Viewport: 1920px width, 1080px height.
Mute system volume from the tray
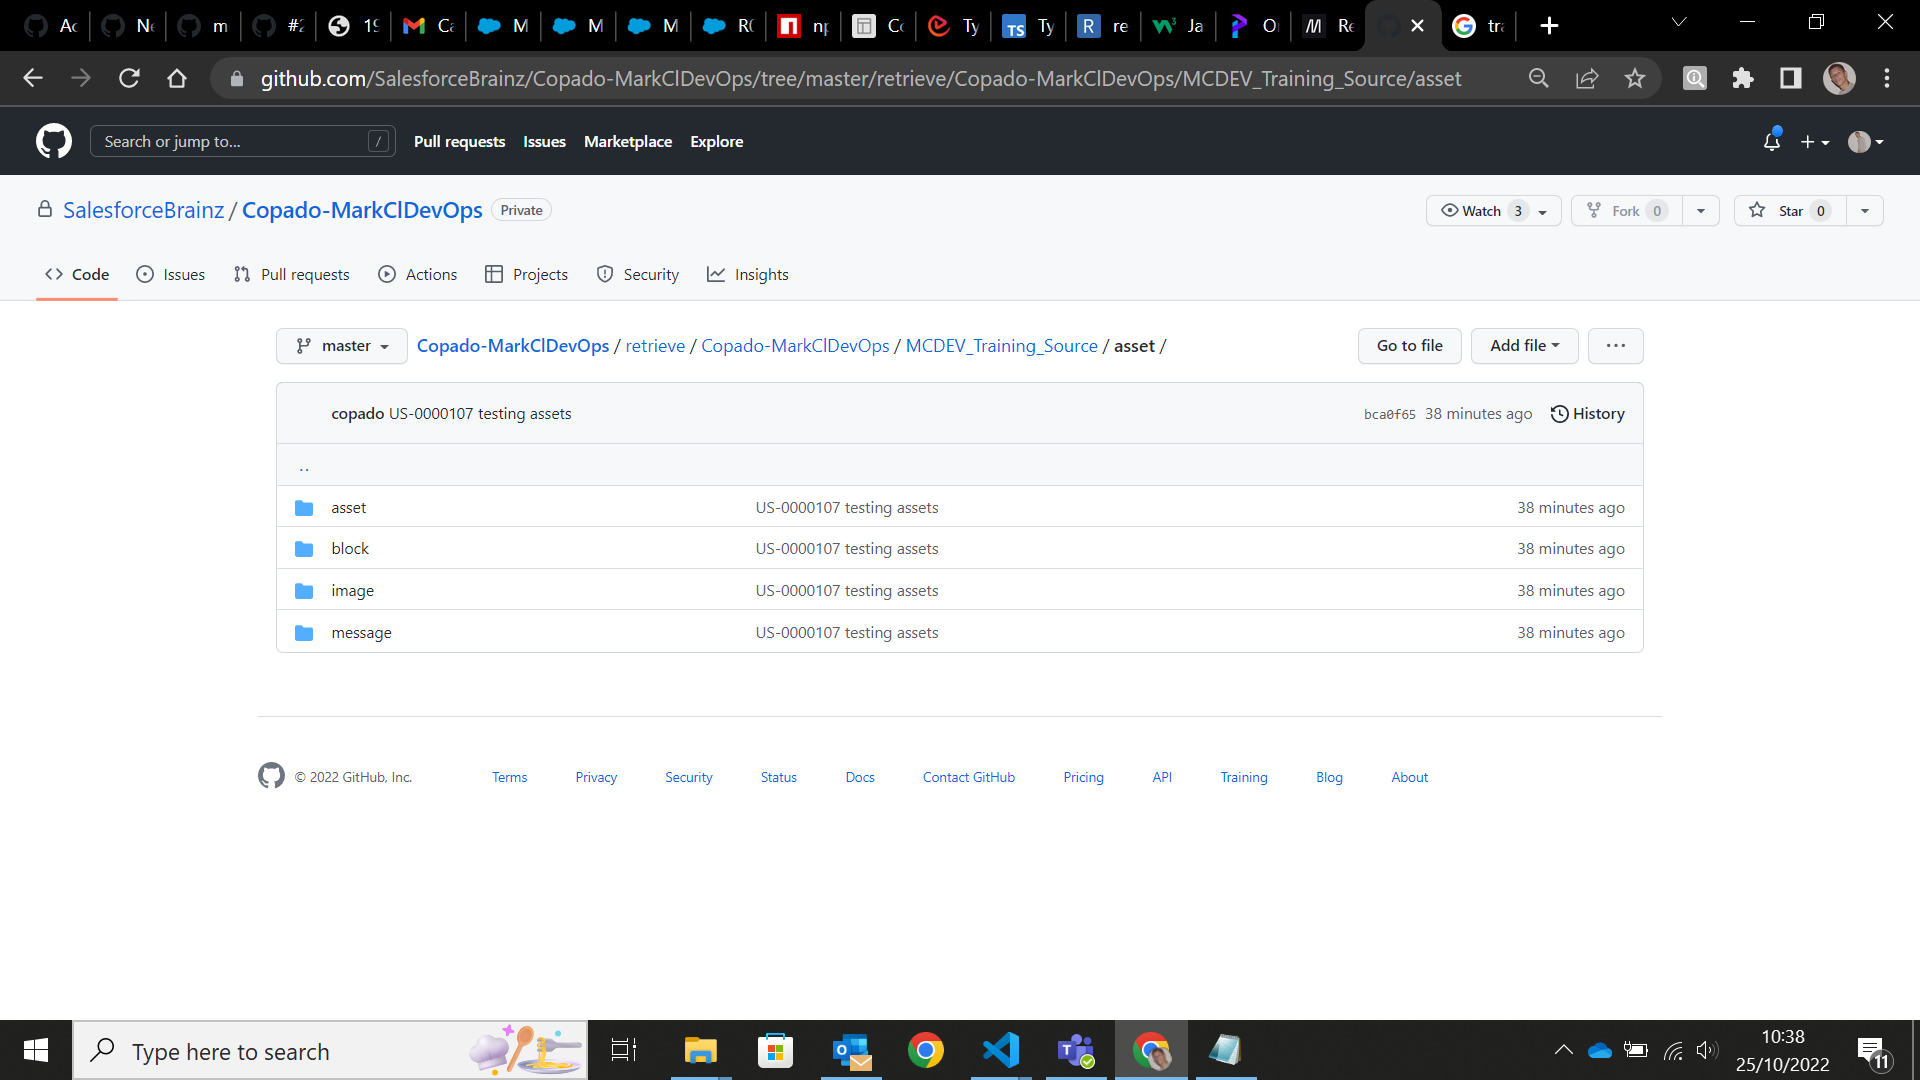(1706, 1050)
